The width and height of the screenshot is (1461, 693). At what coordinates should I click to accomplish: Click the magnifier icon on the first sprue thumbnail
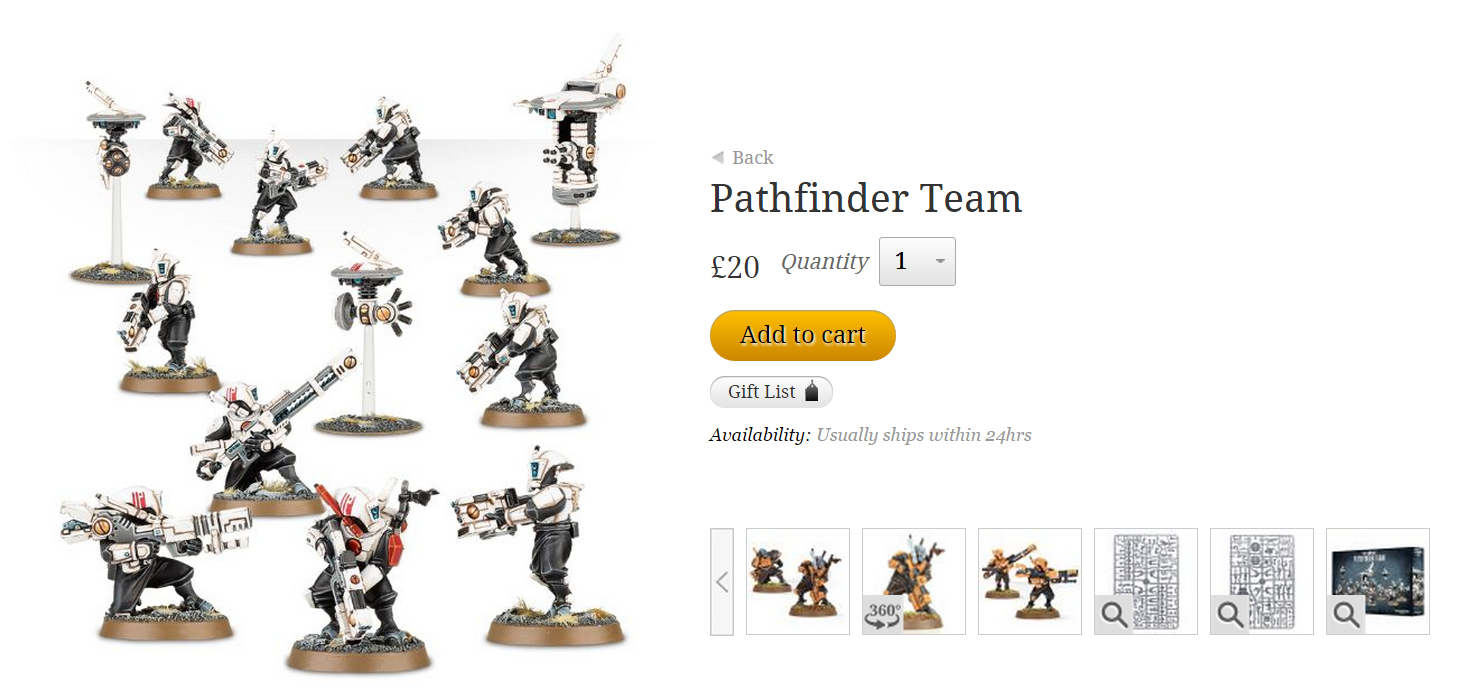(x=1114, y=615)
